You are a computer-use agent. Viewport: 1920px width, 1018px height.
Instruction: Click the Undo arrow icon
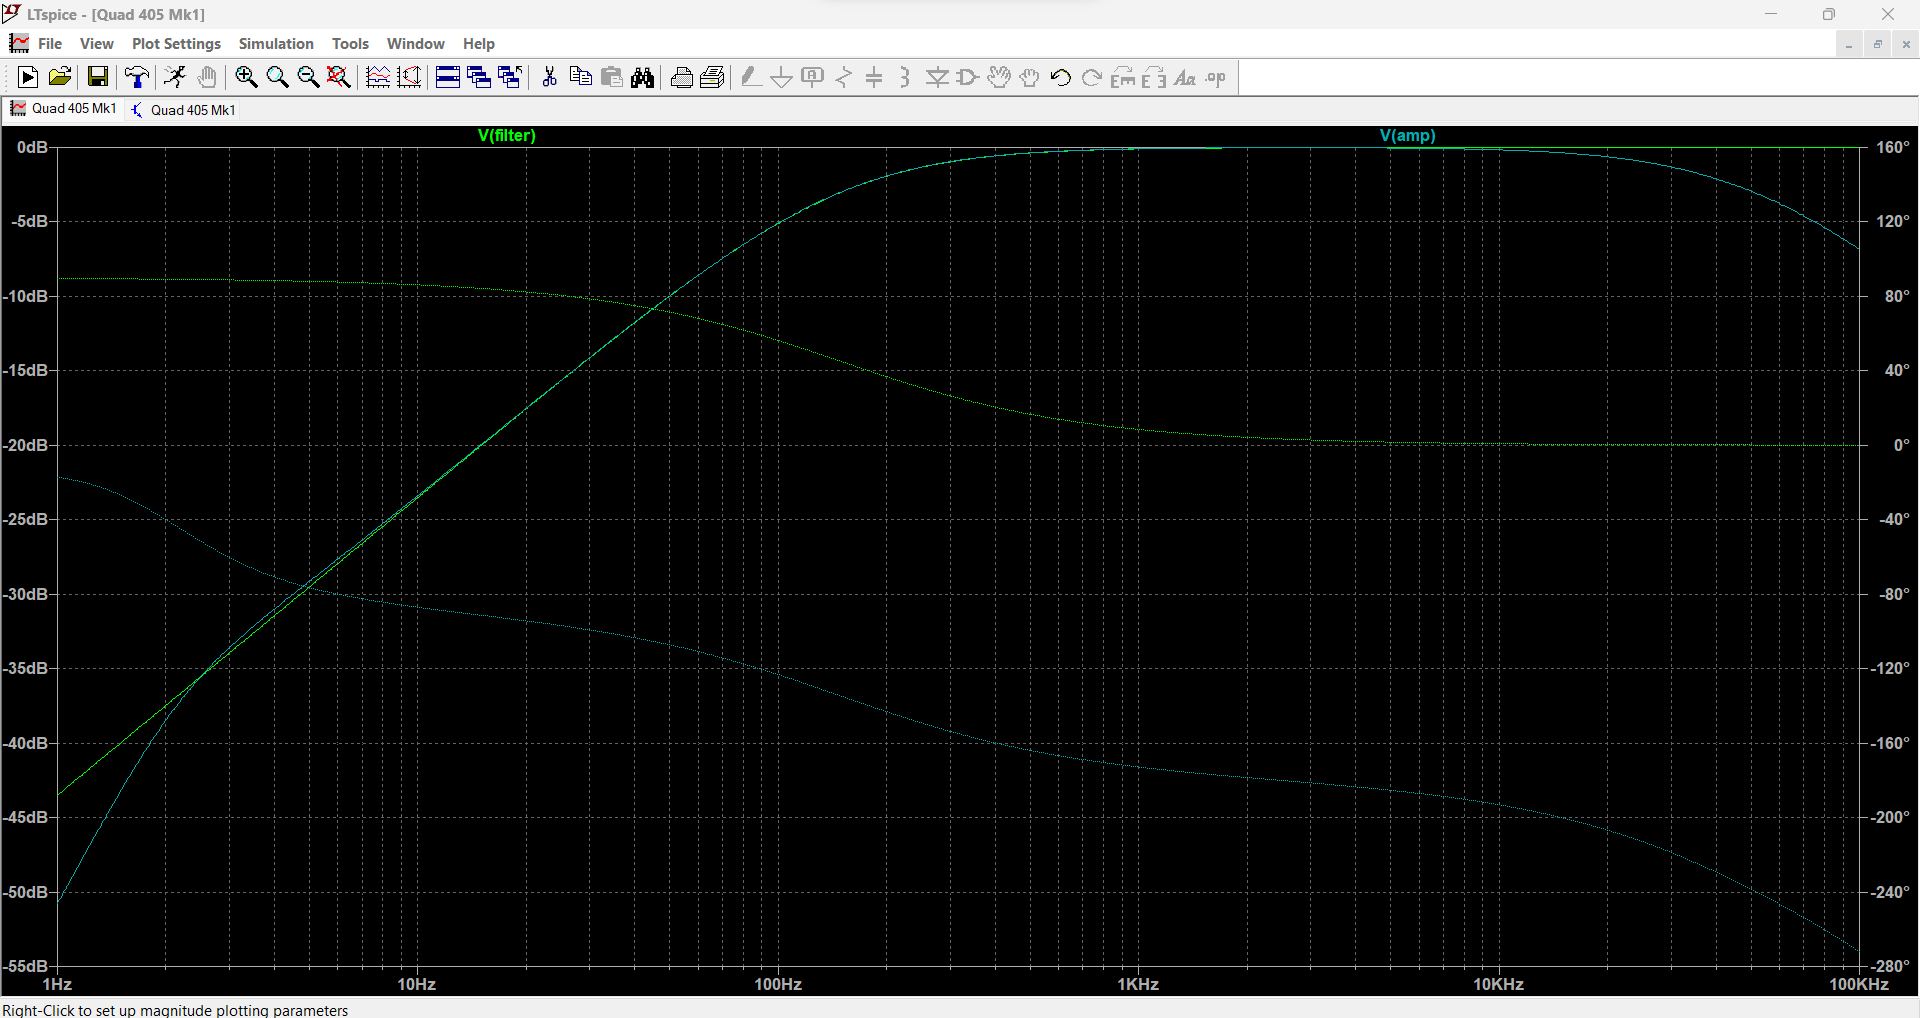click(1061, 77)
